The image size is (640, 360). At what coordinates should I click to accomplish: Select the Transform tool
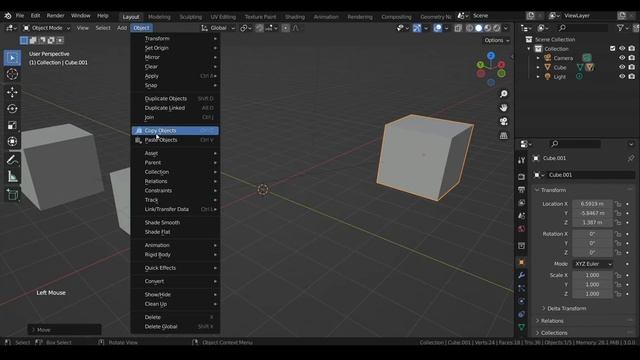(12, 141)
